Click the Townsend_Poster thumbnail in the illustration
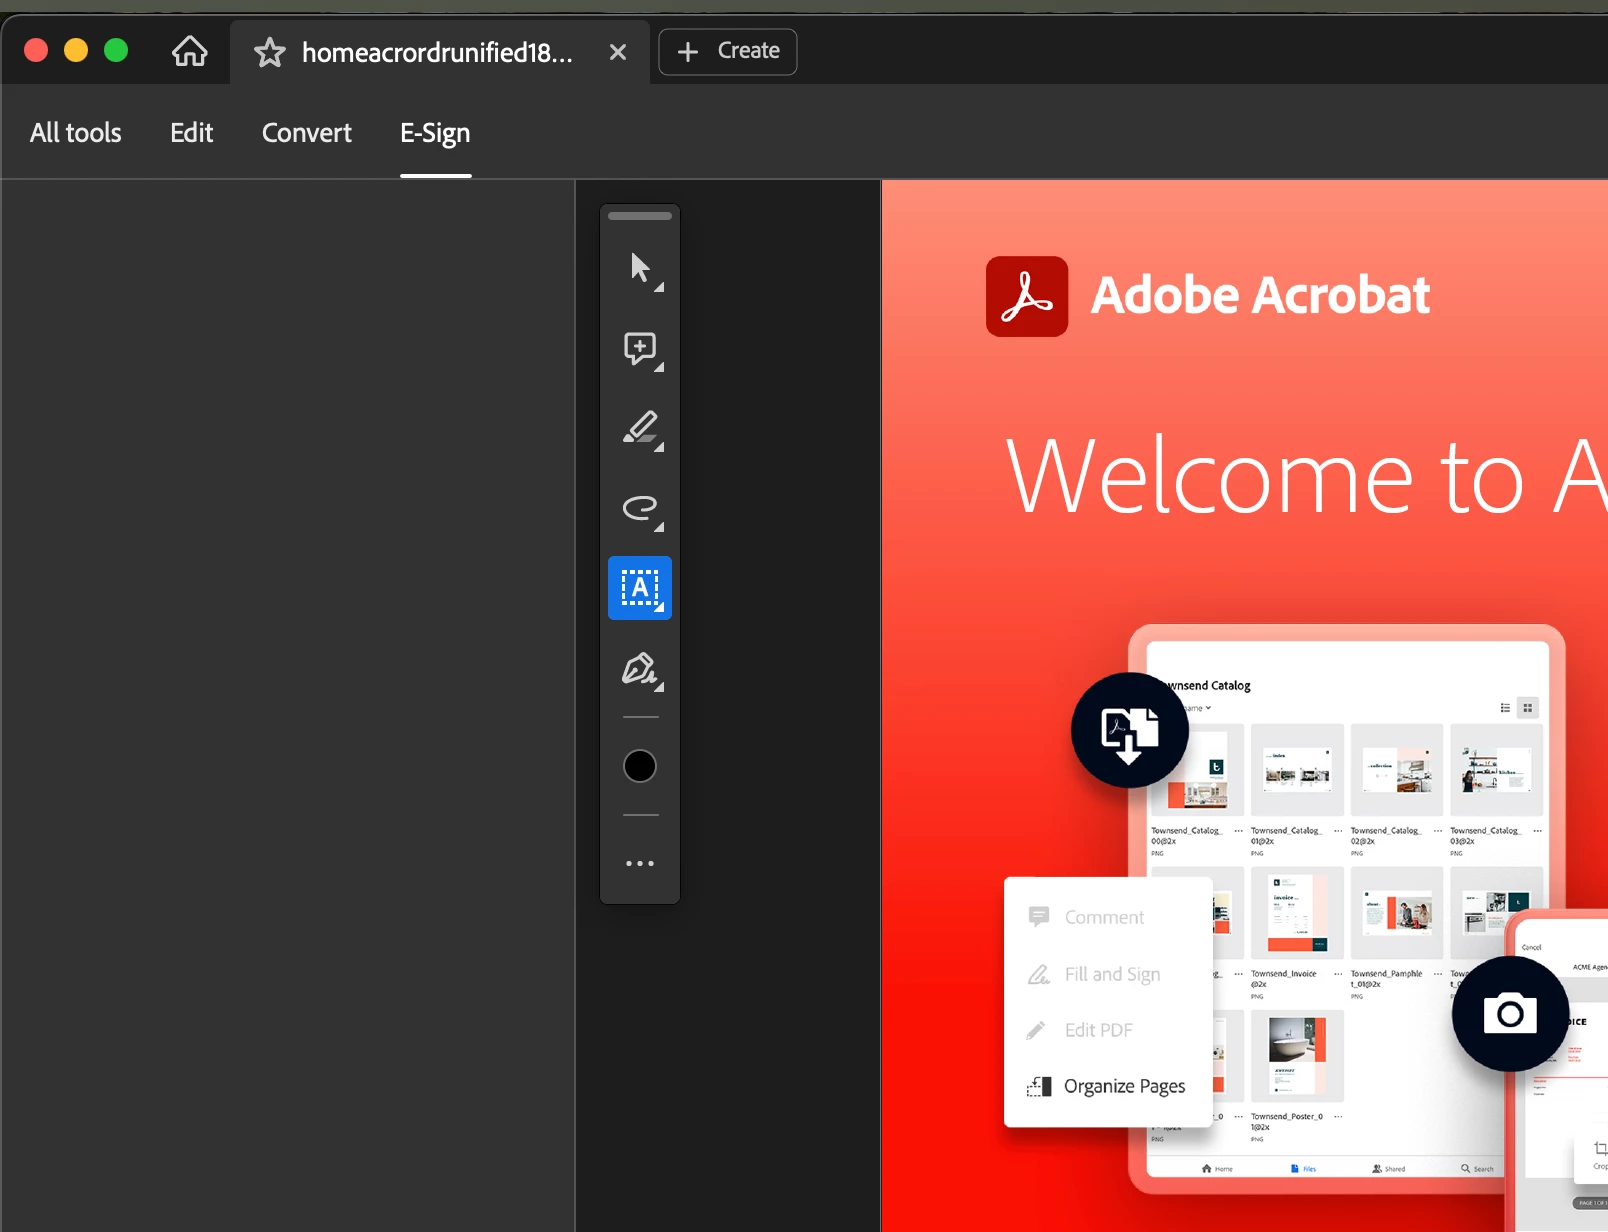Viewport: 1608px width, 1232px height. point(1297,1056)
